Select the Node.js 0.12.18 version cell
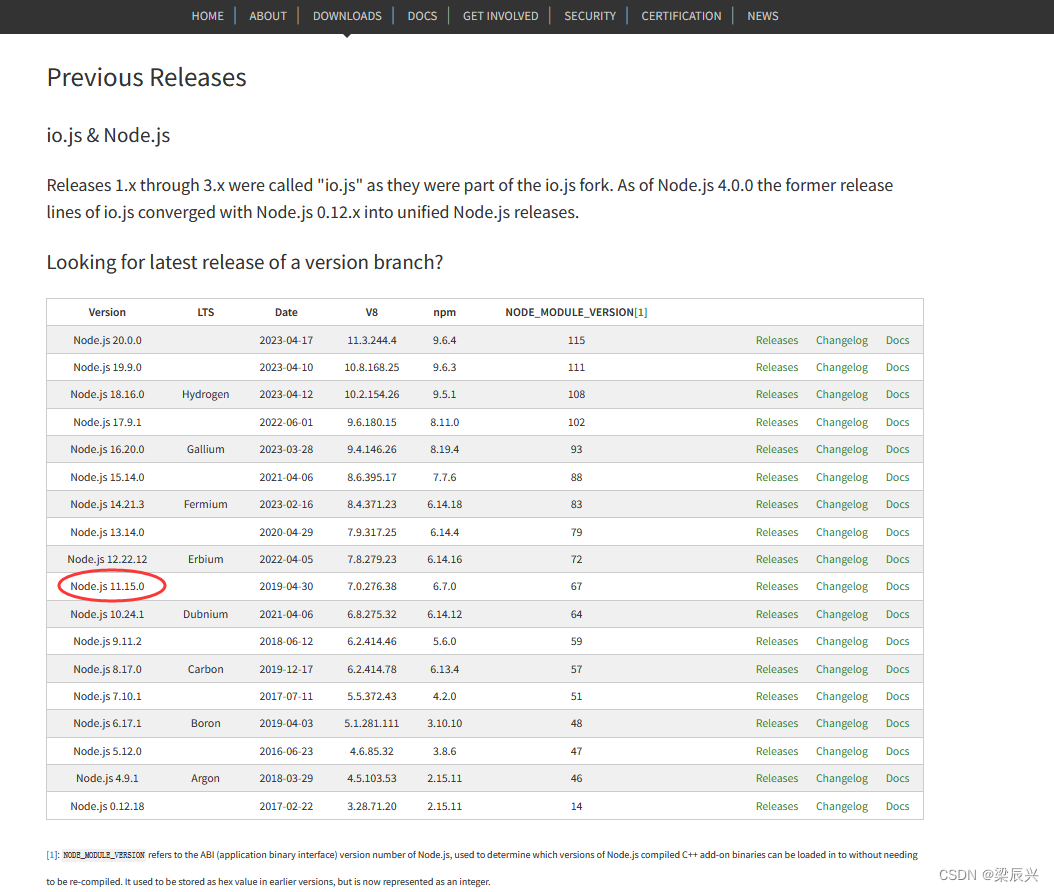 108,807
